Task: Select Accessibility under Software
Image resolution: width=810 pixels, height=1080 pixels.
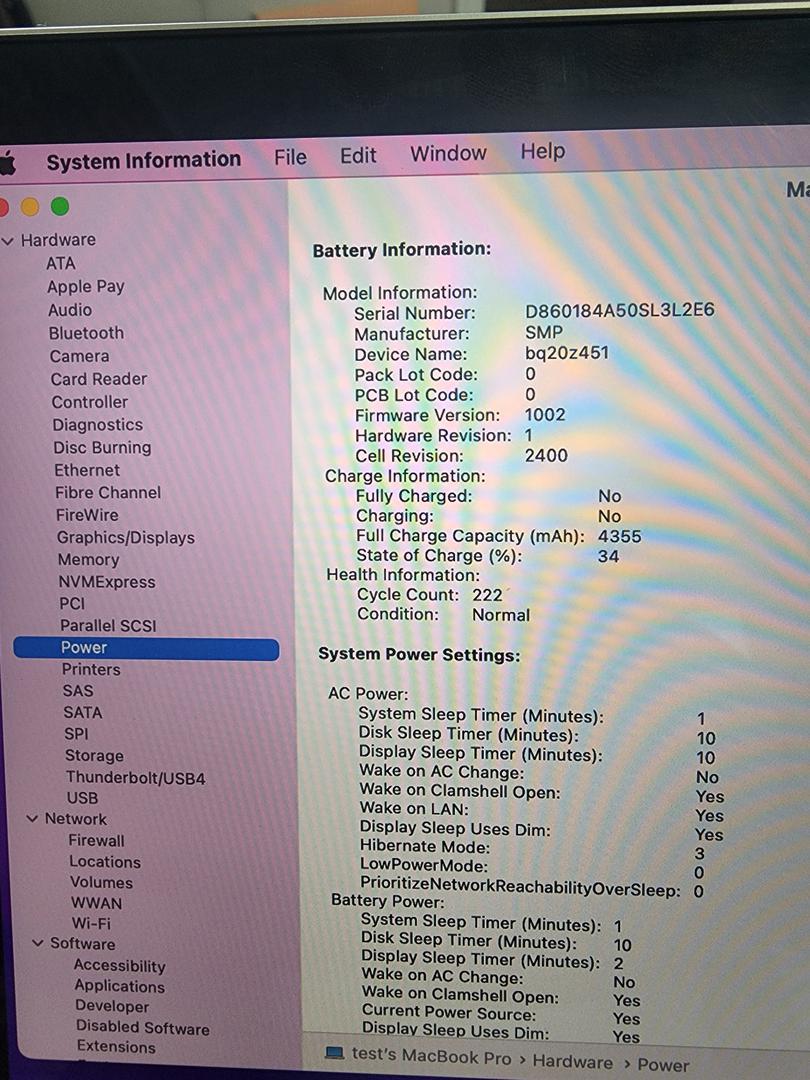Action: 119,966
